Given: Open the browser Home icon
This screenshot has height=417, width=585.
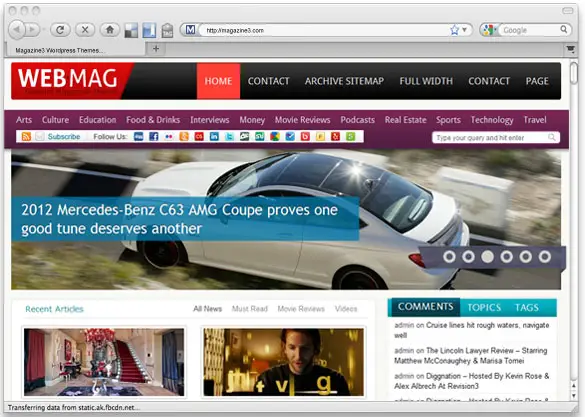Looking at the screenshot, I should point(110,30).
